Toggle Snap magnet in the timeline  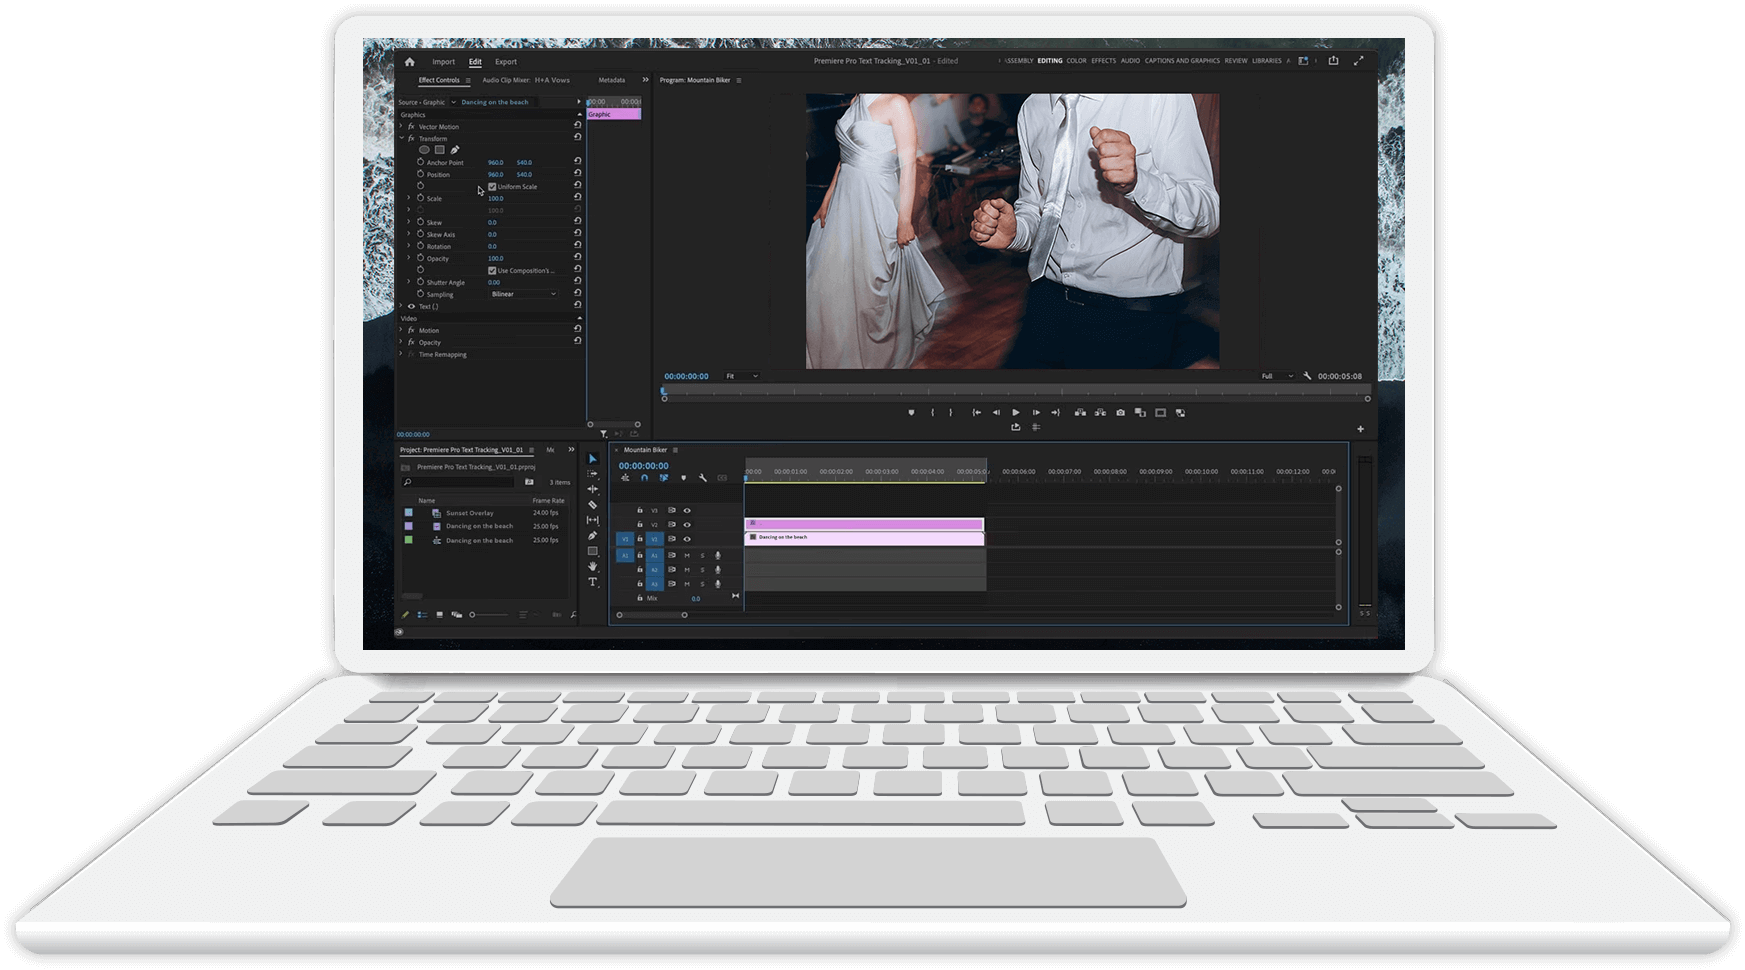pyautogui.click(x=644, y=478)
